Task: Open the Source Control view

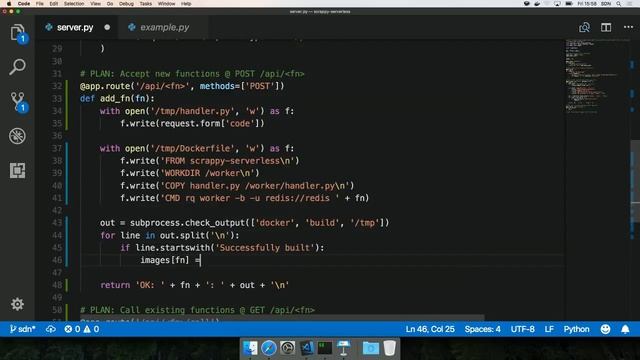Action: tap(17, 101)
